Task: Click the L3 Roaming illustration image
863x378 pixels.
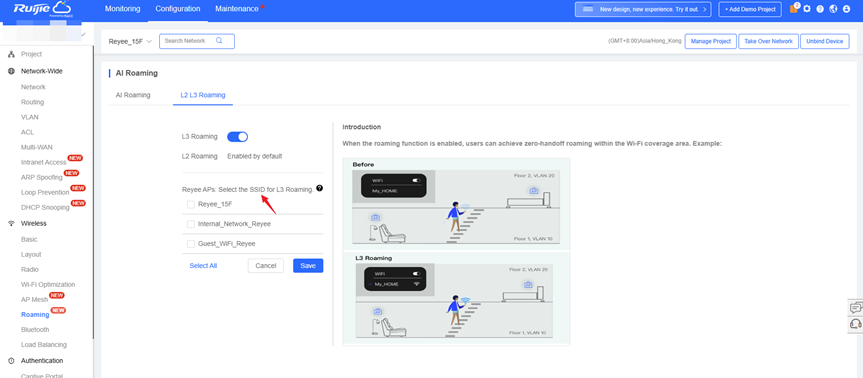Action: pyautogui.click(x=456, y=298)
